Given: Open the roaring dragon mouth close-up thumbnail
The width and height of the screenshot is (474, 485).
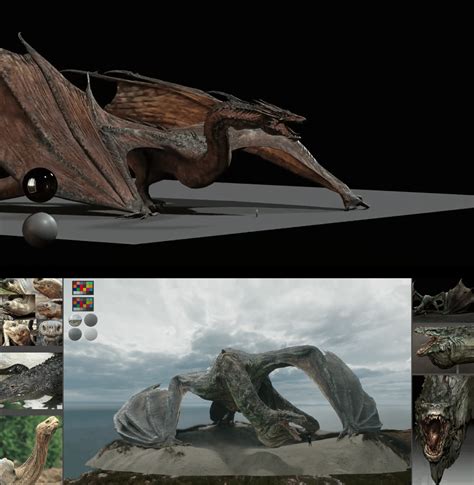Looking at the screenshot, I should (x=443, y=430).
